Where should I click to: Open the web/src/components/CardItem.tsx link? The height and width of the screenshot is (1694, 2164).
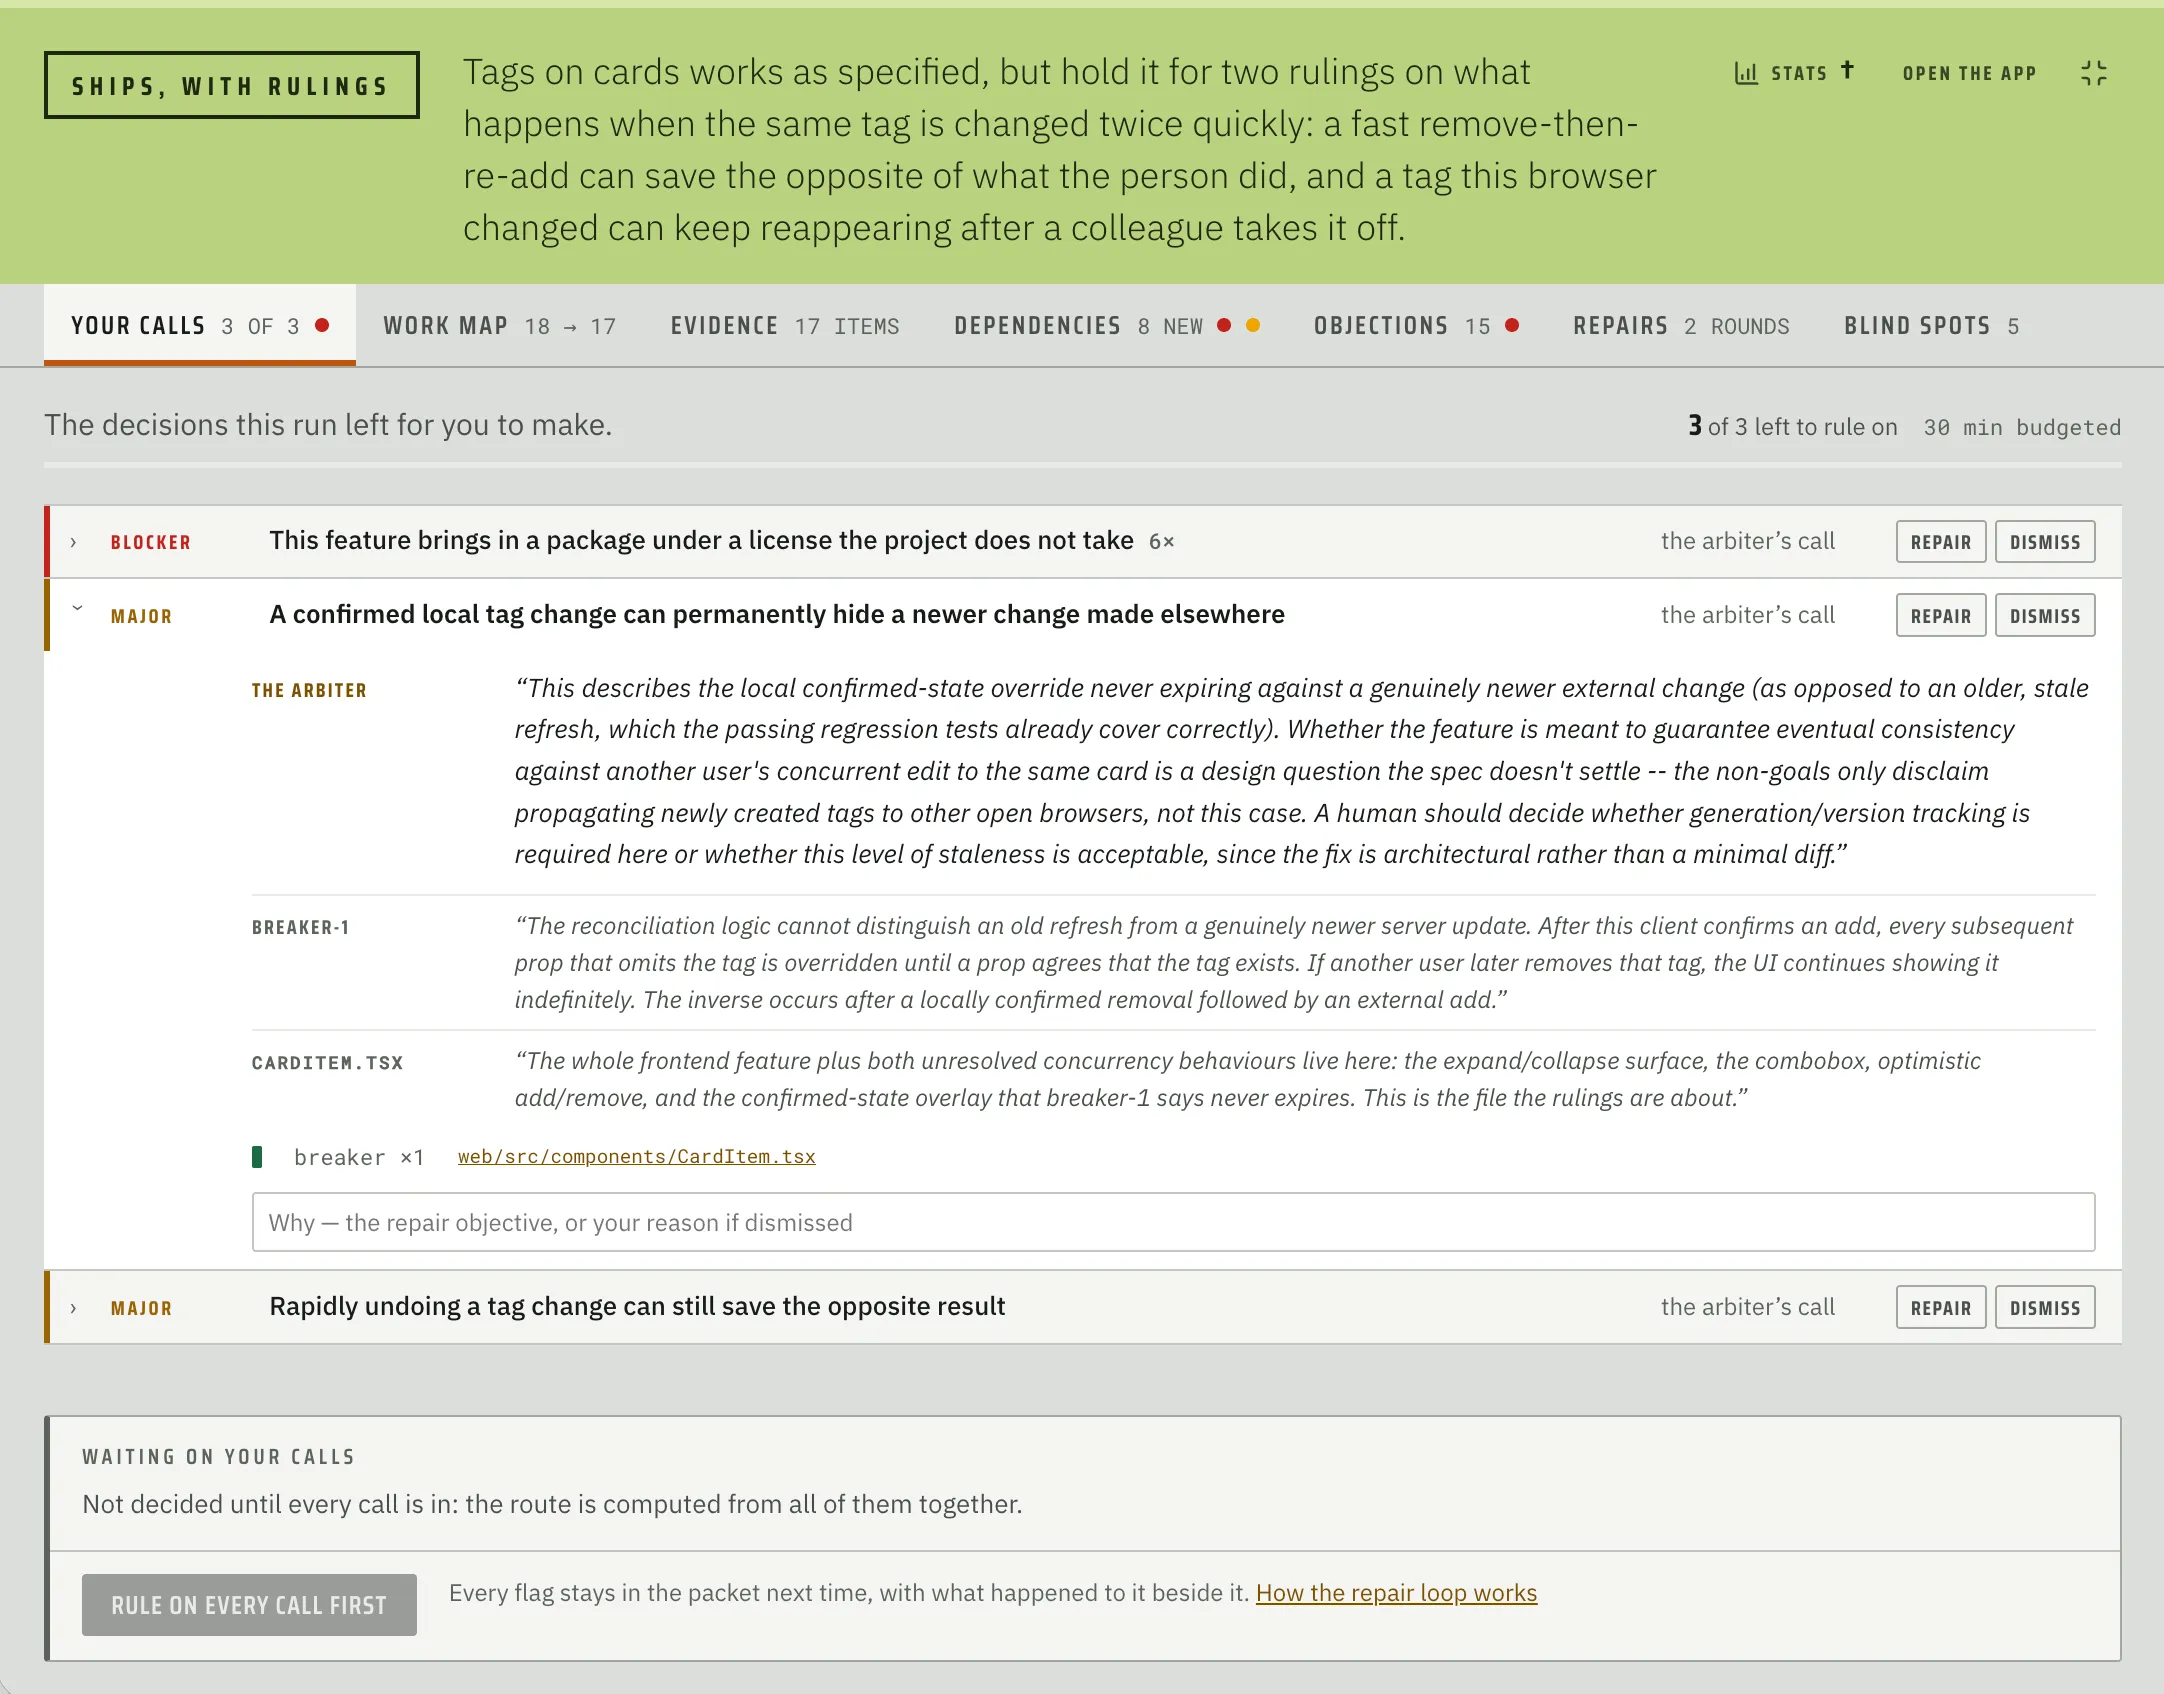pyautogui.click(x=637, y=1157)
